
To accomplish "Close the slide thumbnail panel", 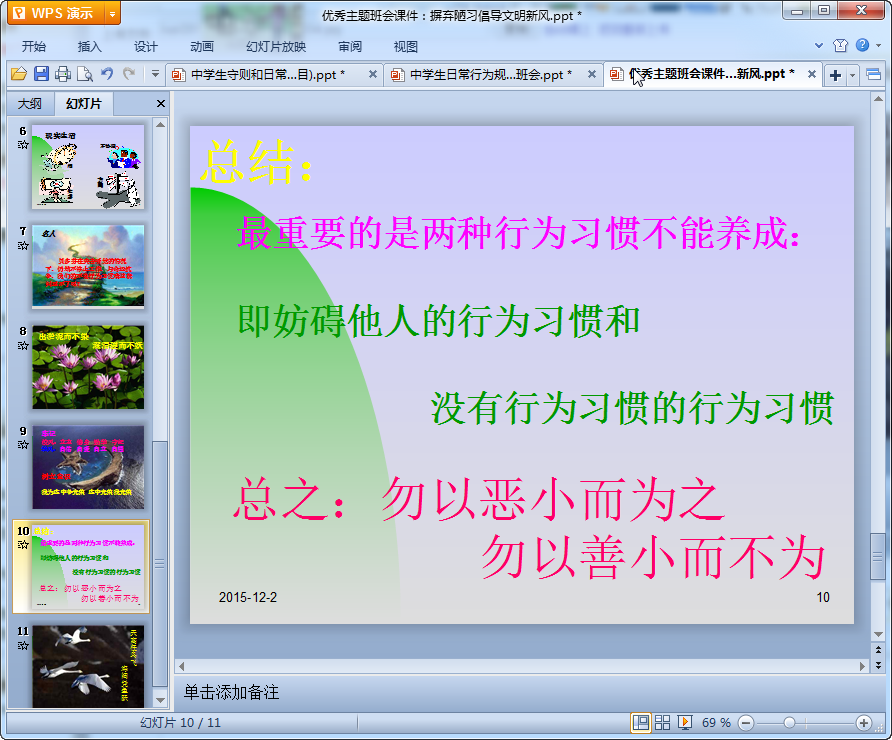I will 160,104.
